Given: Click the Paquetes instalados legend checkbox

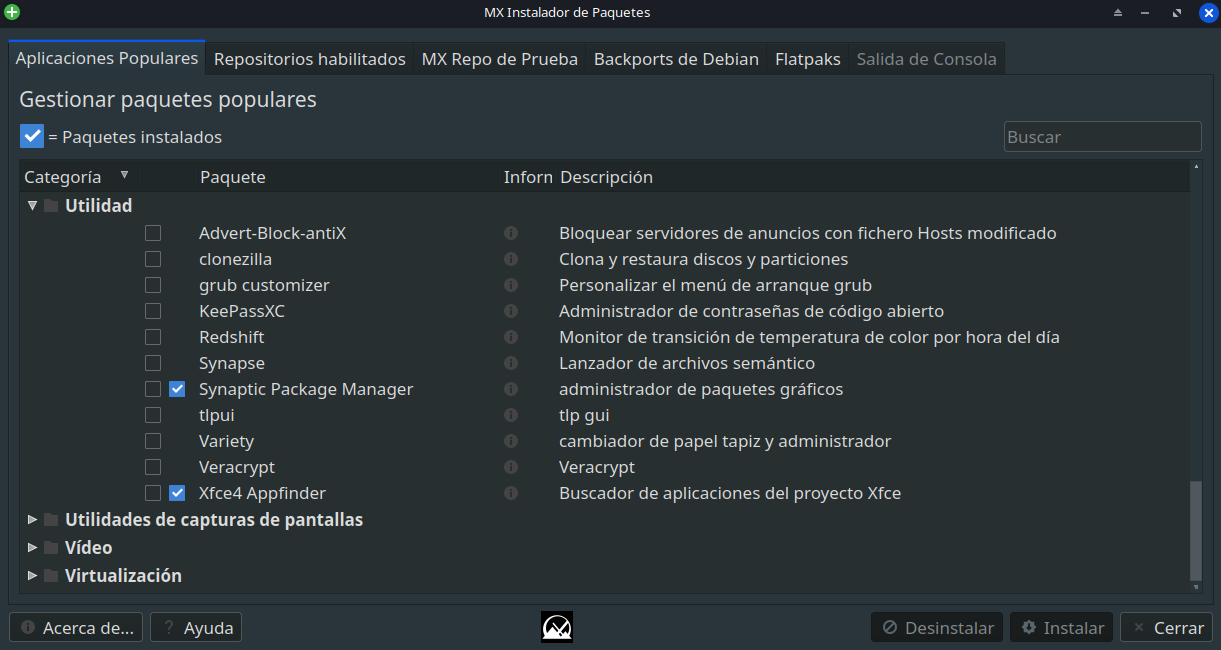Looking at the screenshot, I should tap(32, 136).
